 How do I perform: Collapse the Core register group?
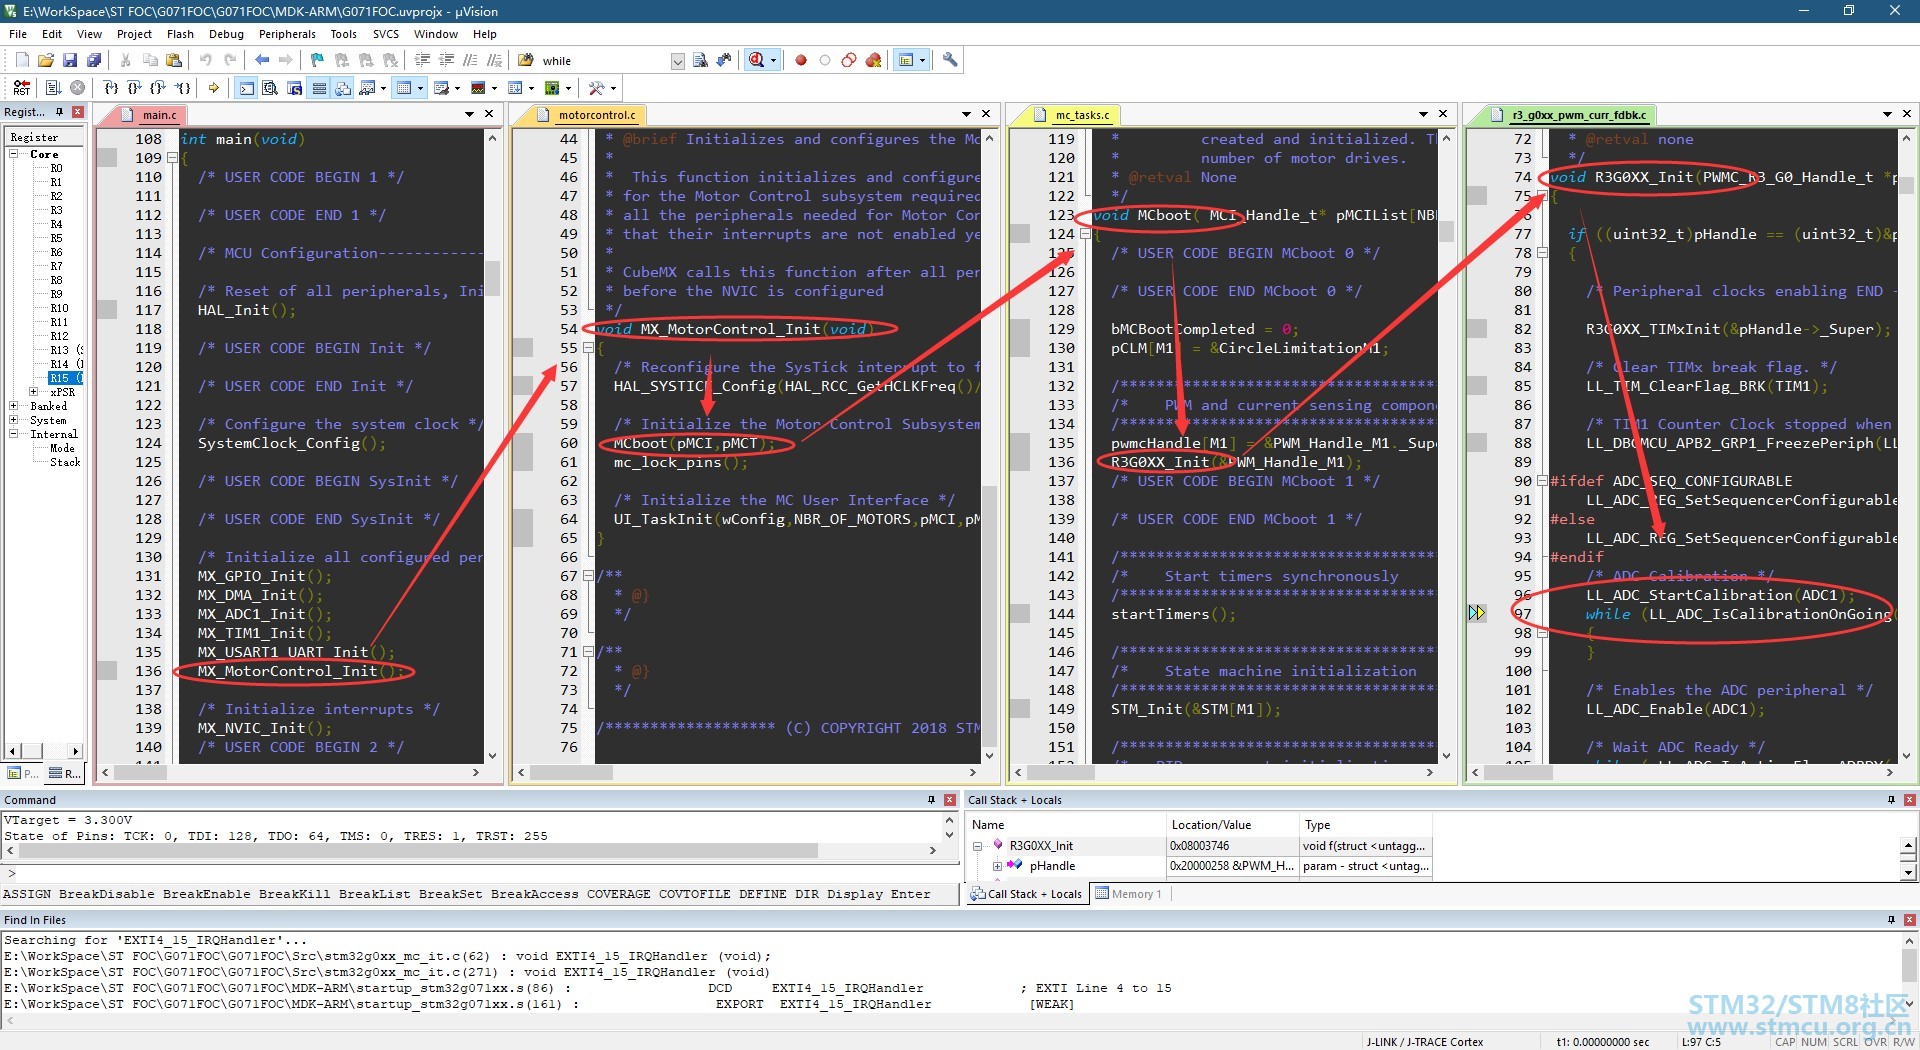pos(14,154)
